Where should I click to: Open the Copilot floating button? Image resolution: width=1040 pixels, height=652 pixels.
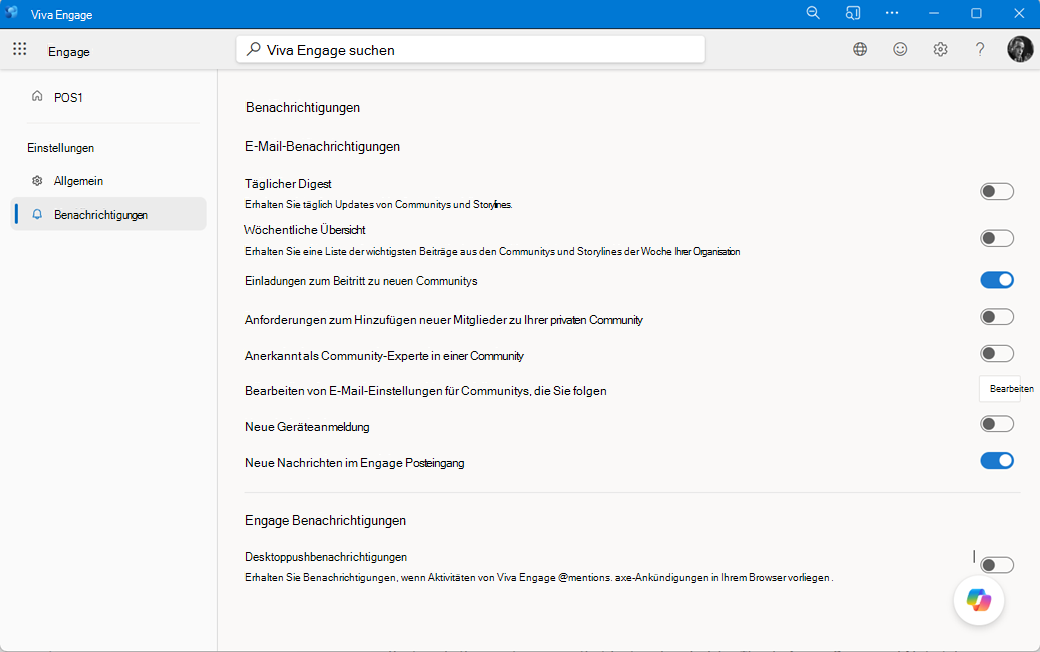click(x=979, y=600)
